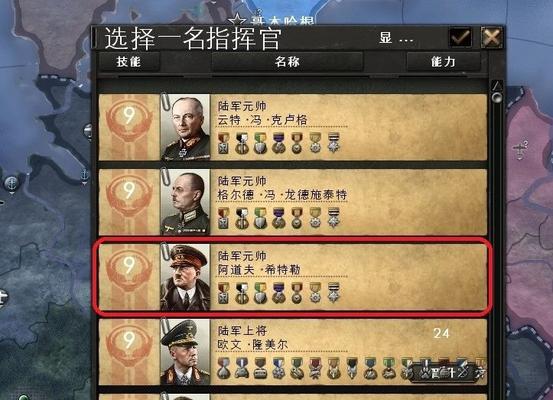Image resolution: width=553 pixels, height=400 pixels.
Task: Sort commanders by 技能 column
Action: point(129,62)
